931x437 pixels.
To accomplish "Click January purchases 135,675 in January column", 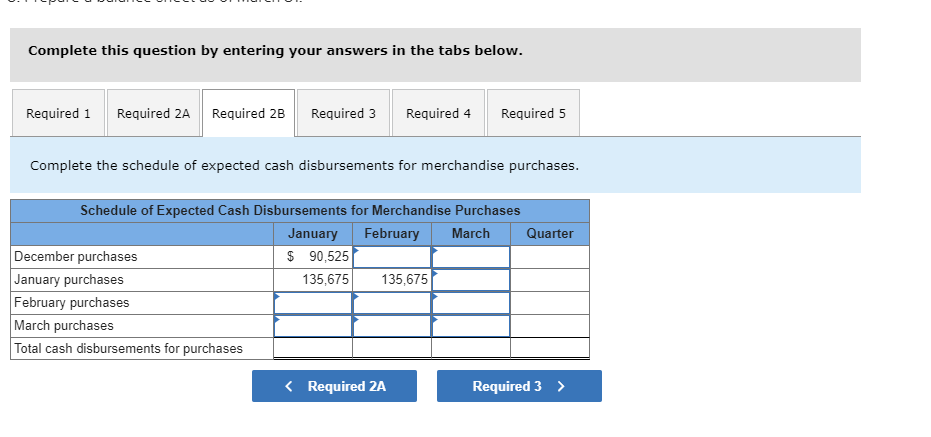I will pyautogui.click(x=313, y=280).
